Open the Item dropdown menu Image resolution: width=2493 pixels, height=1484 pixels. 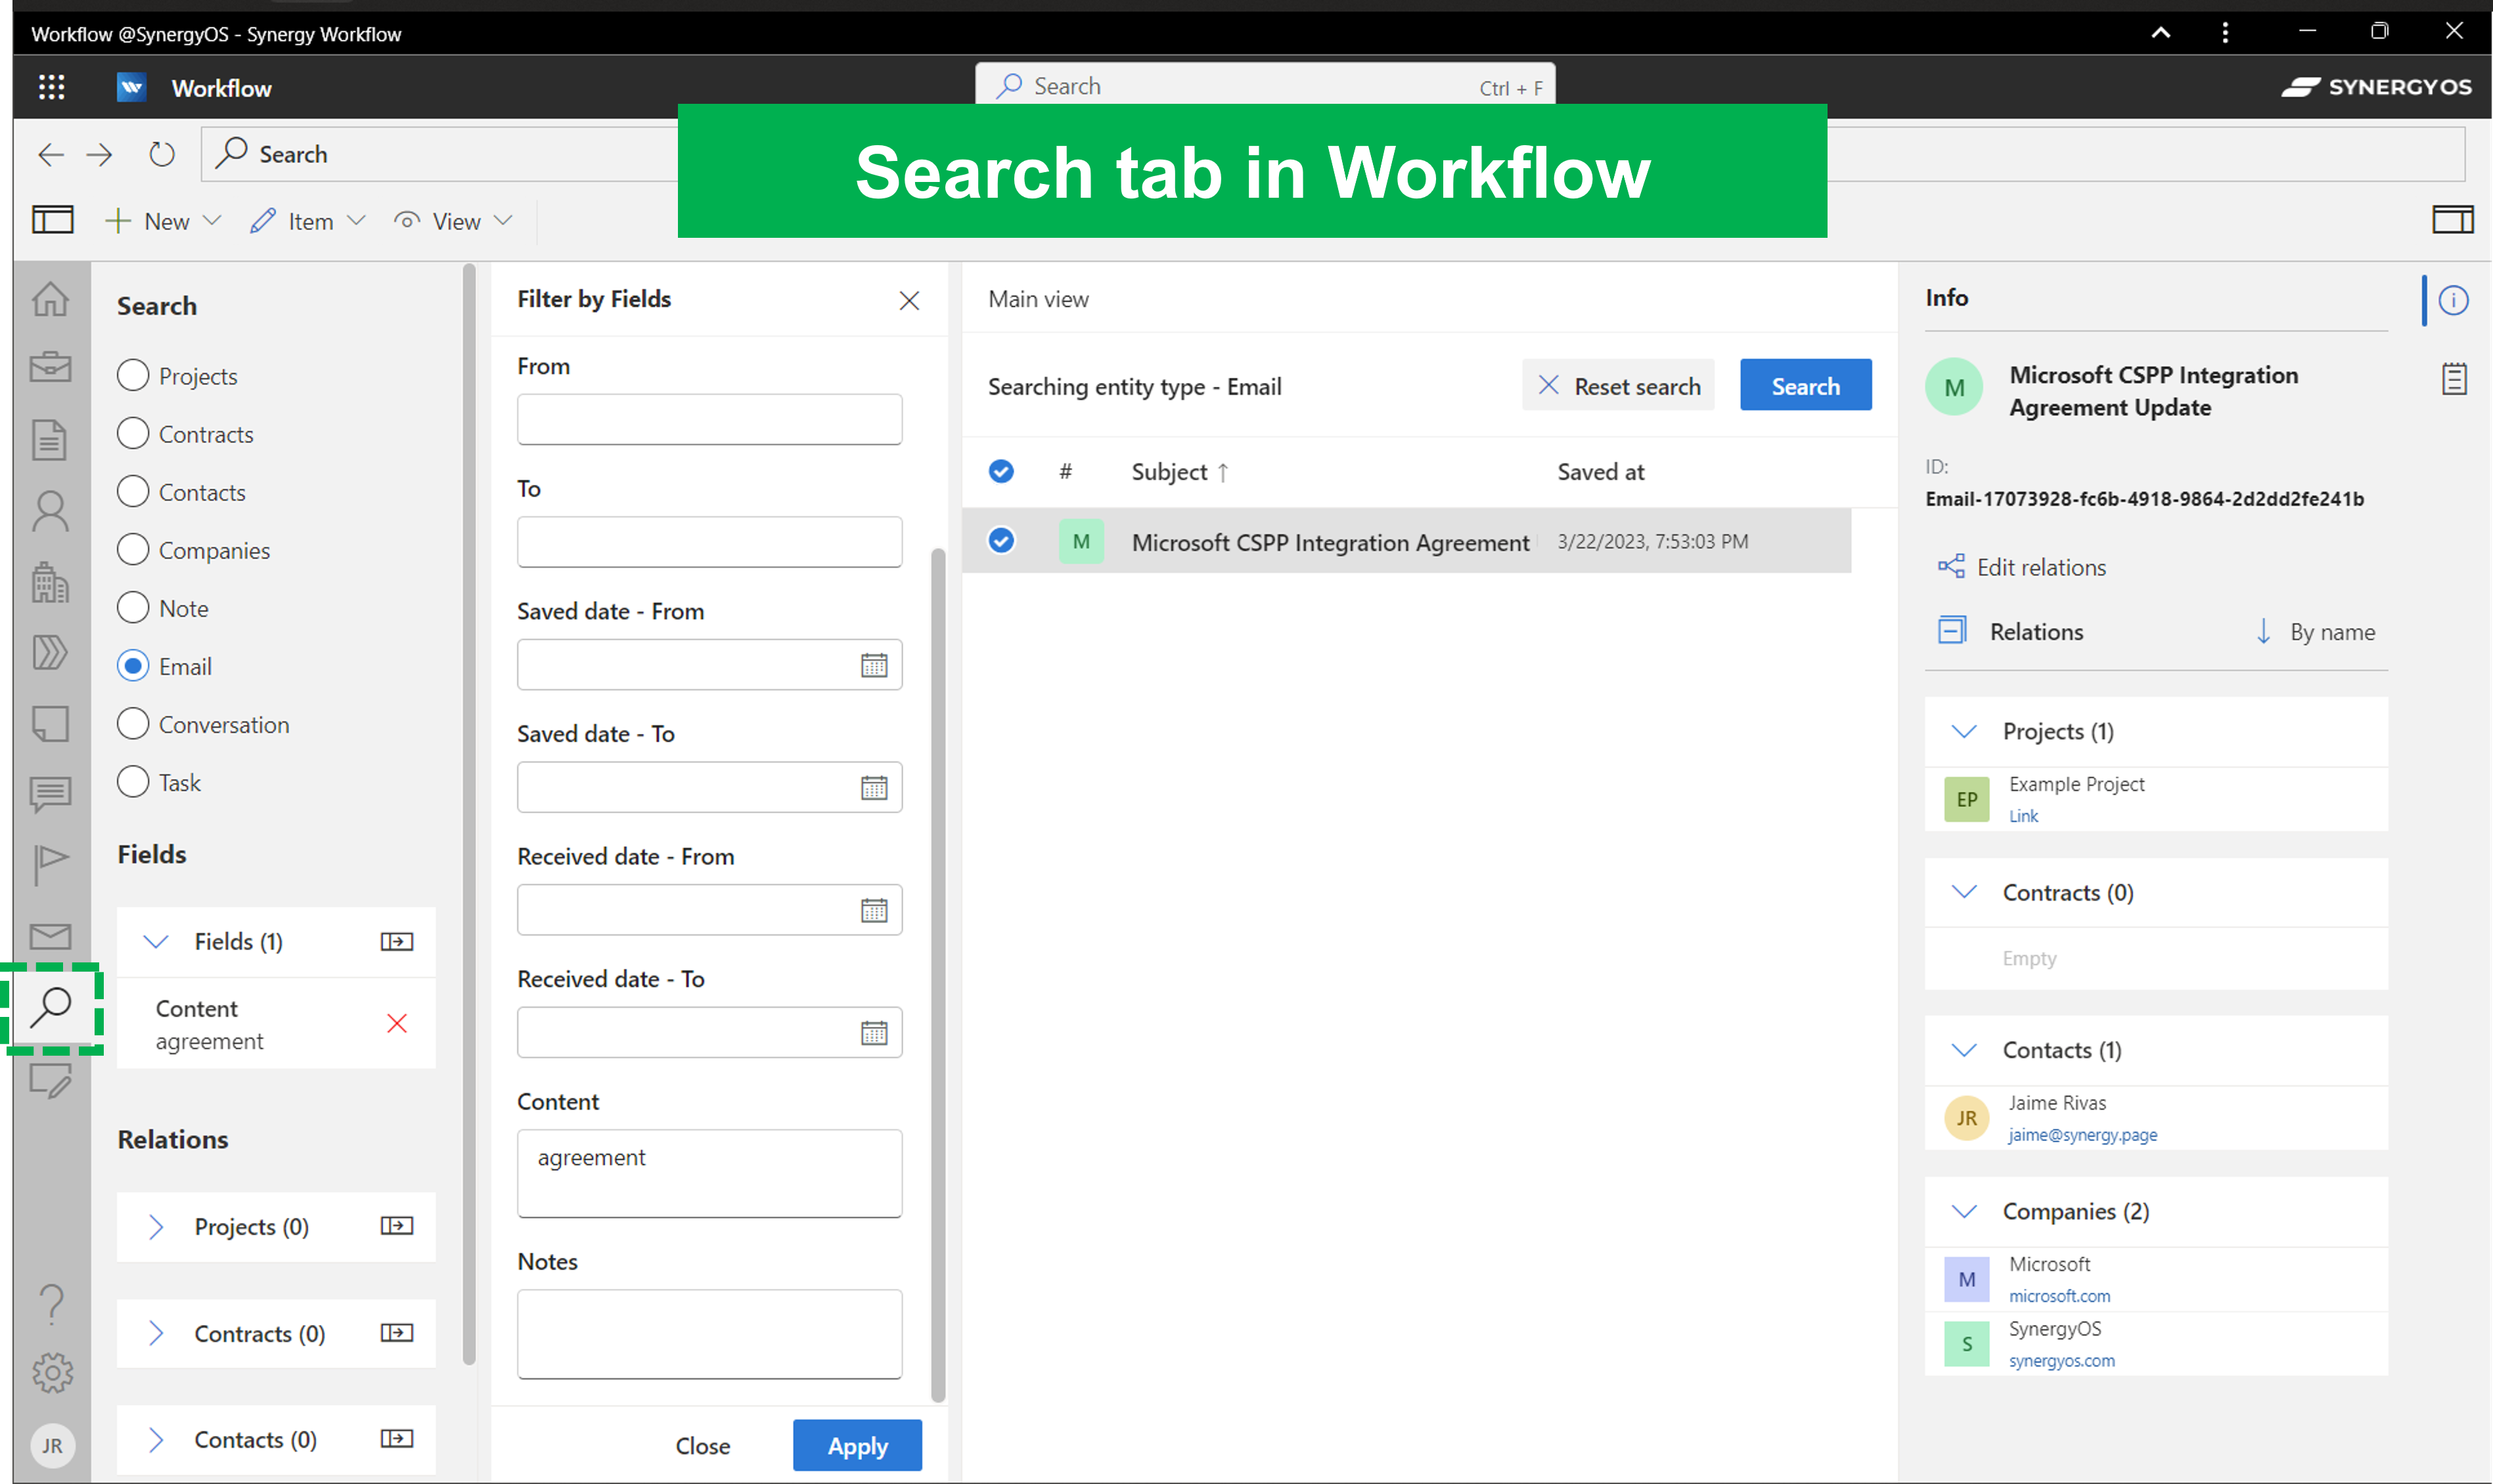pos(308,221)
